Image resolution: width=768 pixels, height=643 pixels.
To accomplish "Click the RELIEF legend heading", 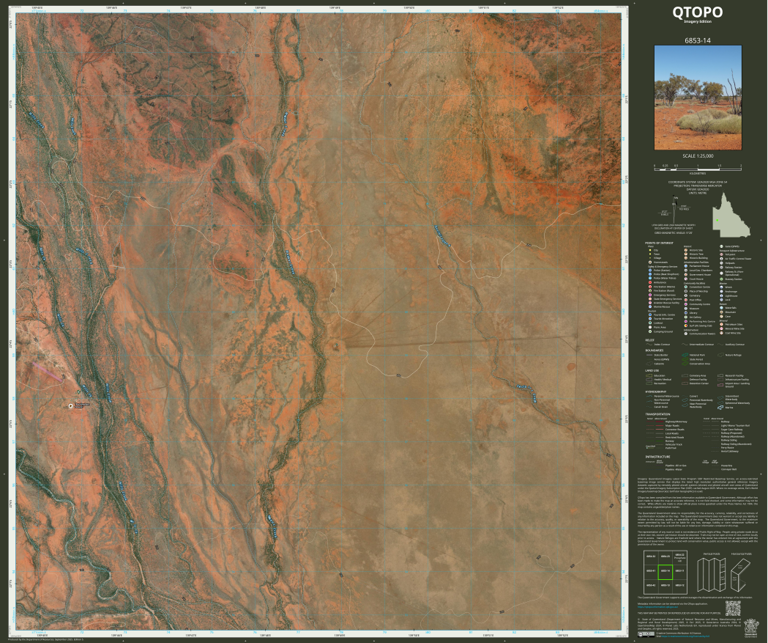I will [x=649, y=340].
